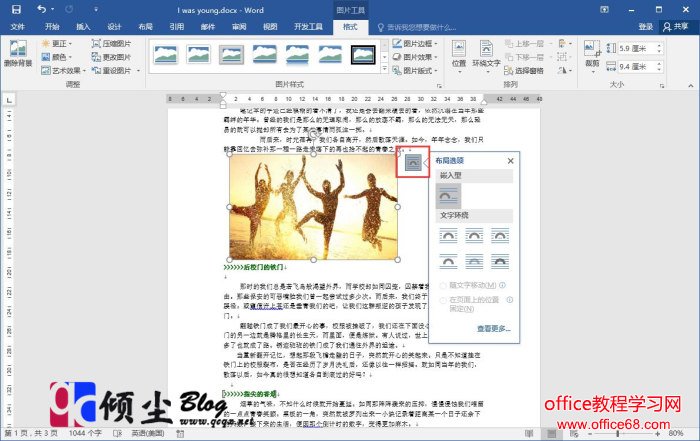The image size is (700, 441).
Task: Open the Rotate objects dropdown icon
Action: point(564,71)
